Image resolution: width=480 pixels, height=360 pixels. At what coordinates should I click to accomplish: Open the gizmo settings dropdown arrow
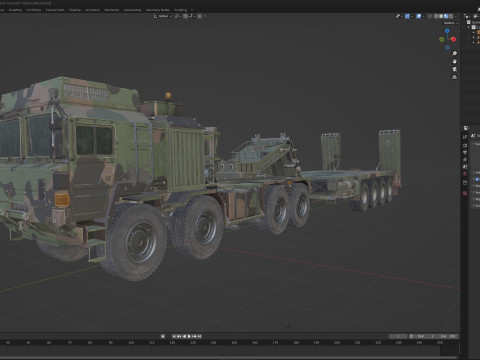412,16
